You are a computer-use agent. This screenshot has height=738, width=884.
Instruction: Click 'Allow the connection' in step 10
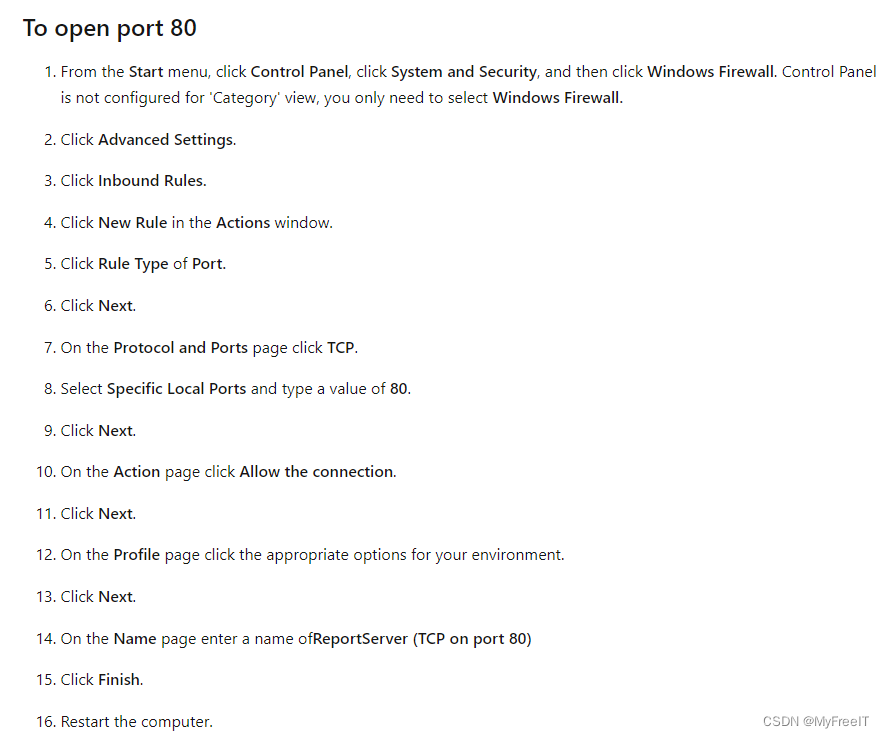(x=317, y=472)
